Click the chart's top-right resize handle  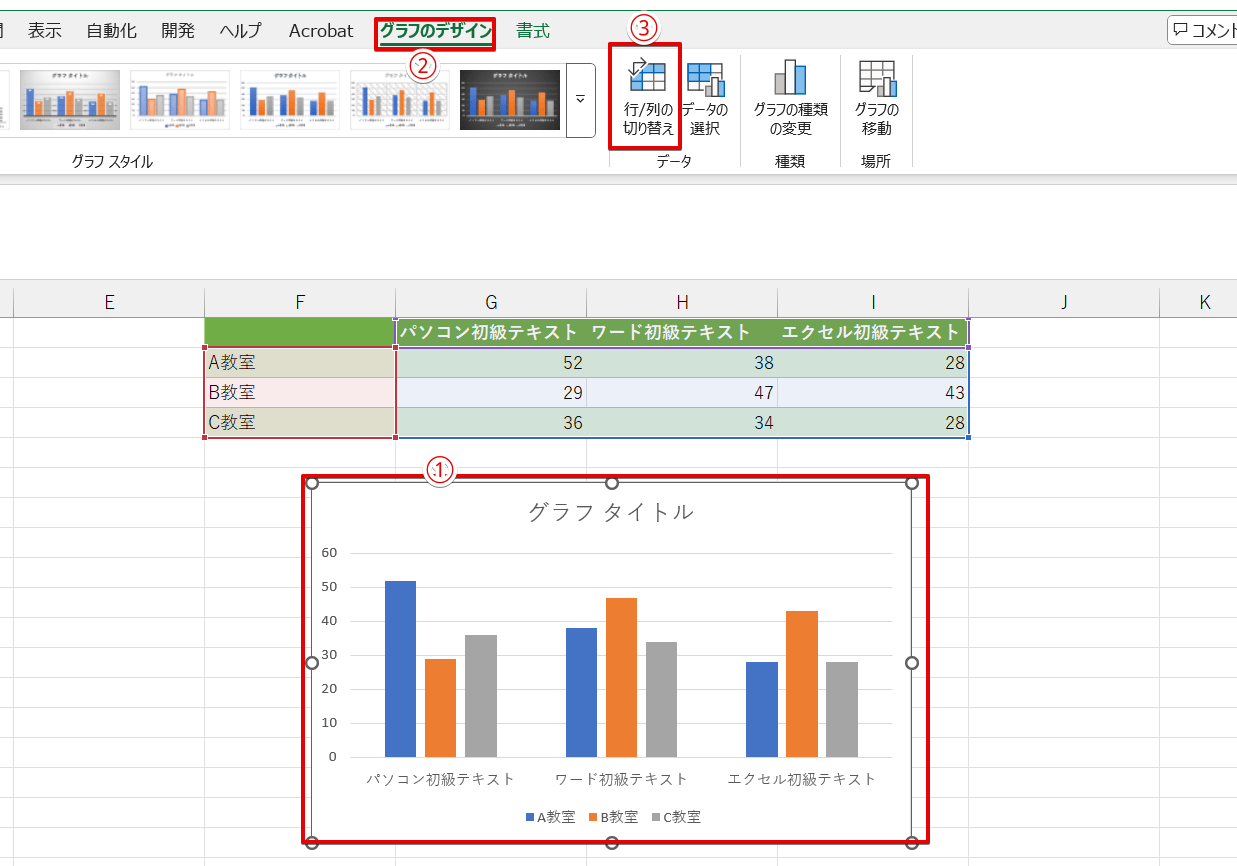(911, 483)
